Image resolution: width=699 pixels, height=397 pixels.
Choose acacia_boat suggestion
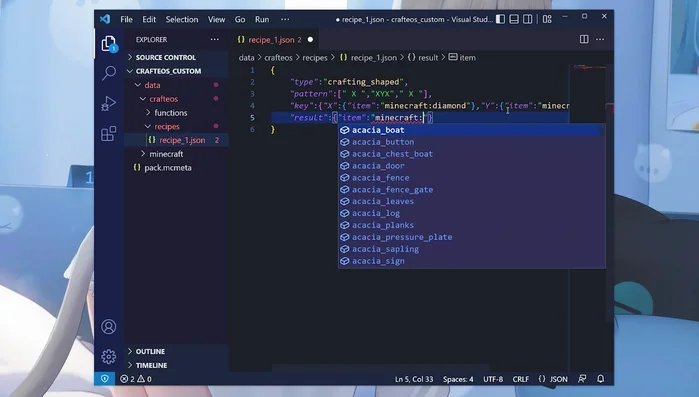point(472,130)
